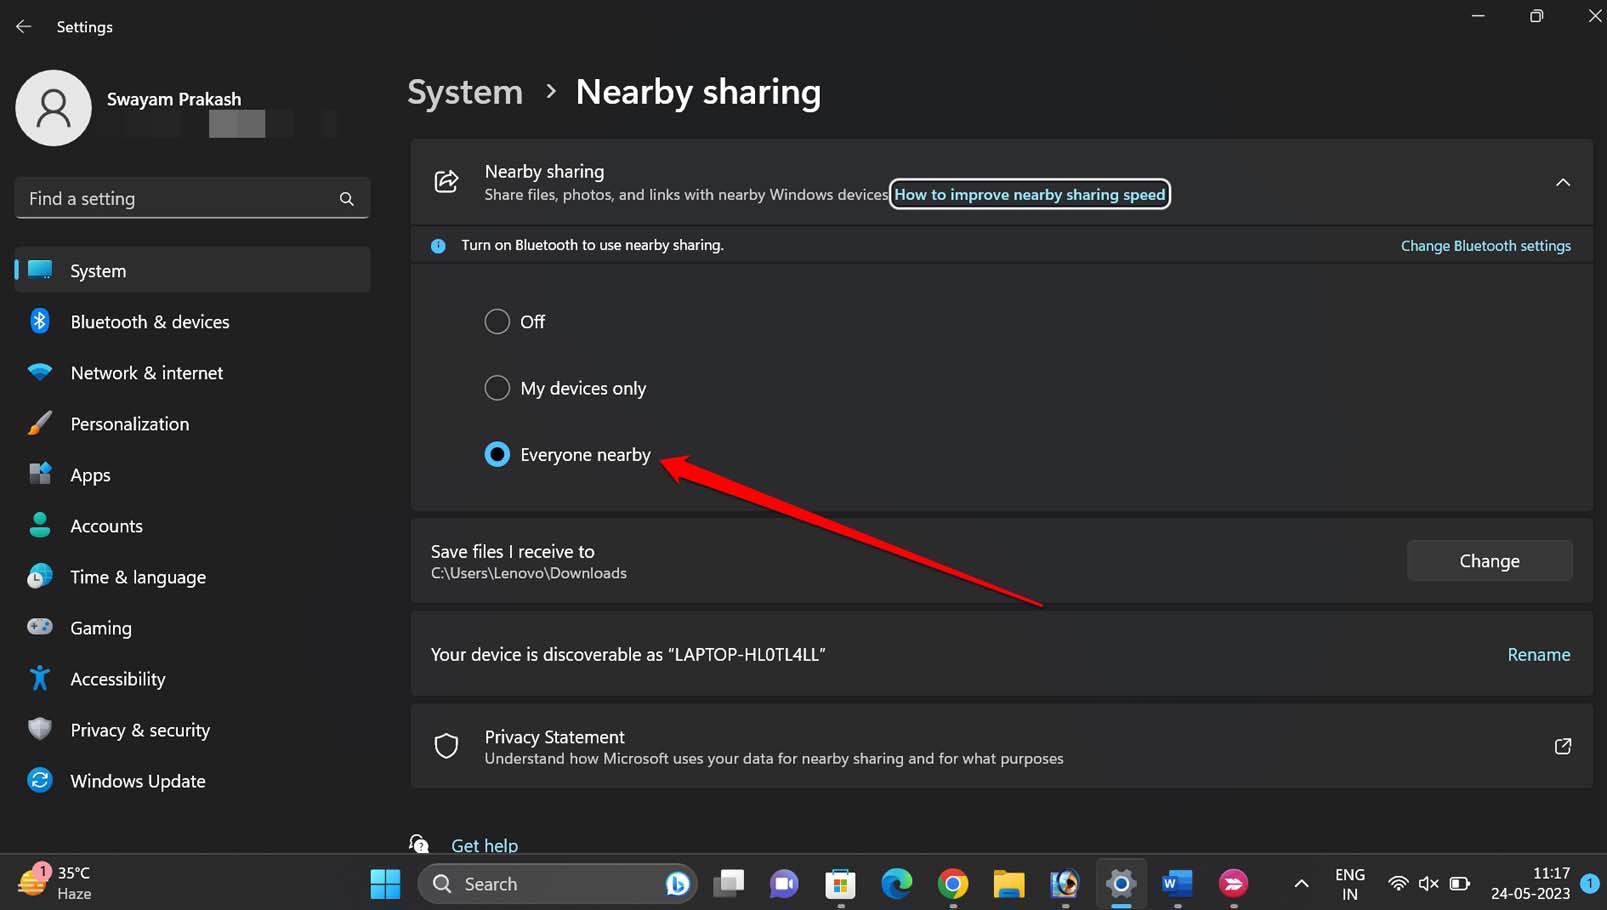Click the back arrow in Settings
This screenshot has width=1607, height=910.
click(23, 27)
